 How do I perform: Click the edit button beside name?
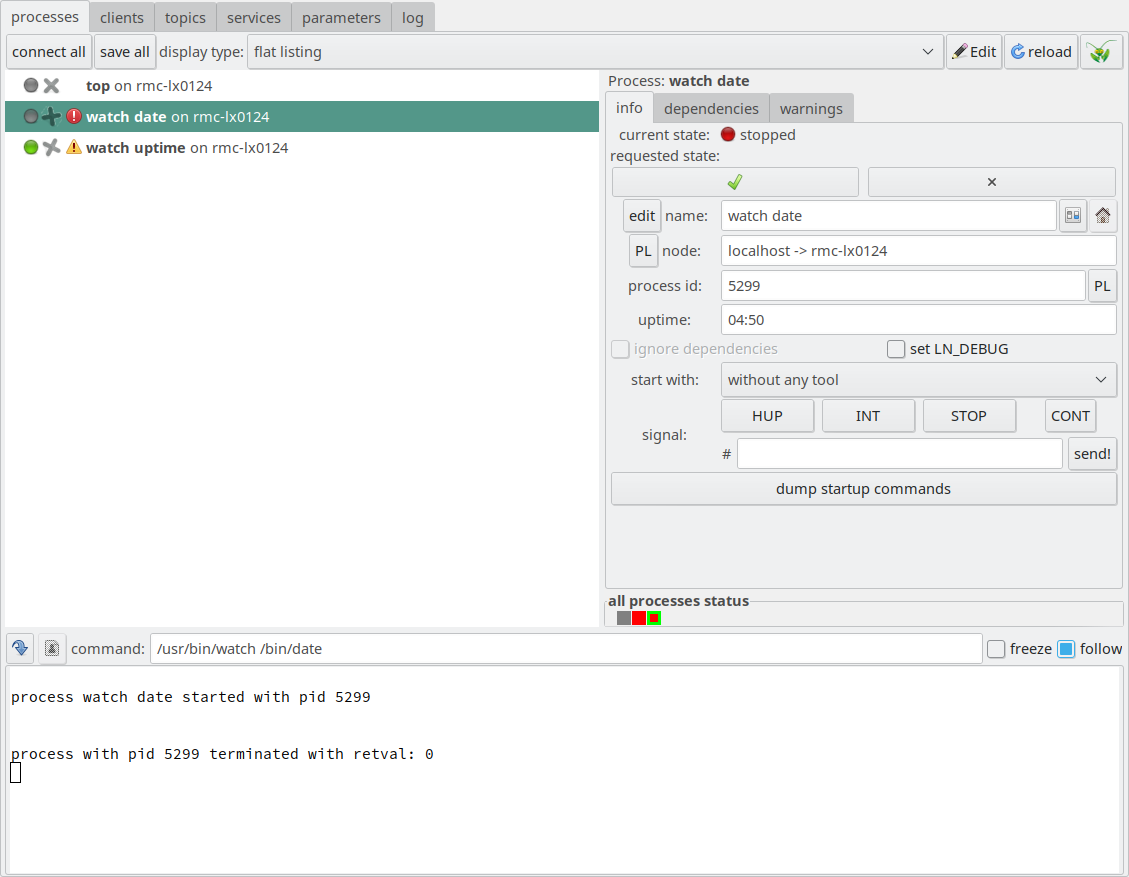click(x=642, y=216)
